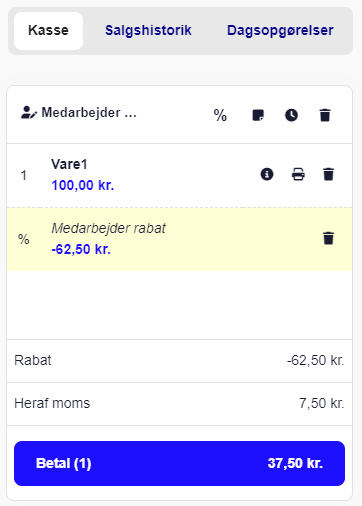Click the employee user-edit icon

click(29, 113)
